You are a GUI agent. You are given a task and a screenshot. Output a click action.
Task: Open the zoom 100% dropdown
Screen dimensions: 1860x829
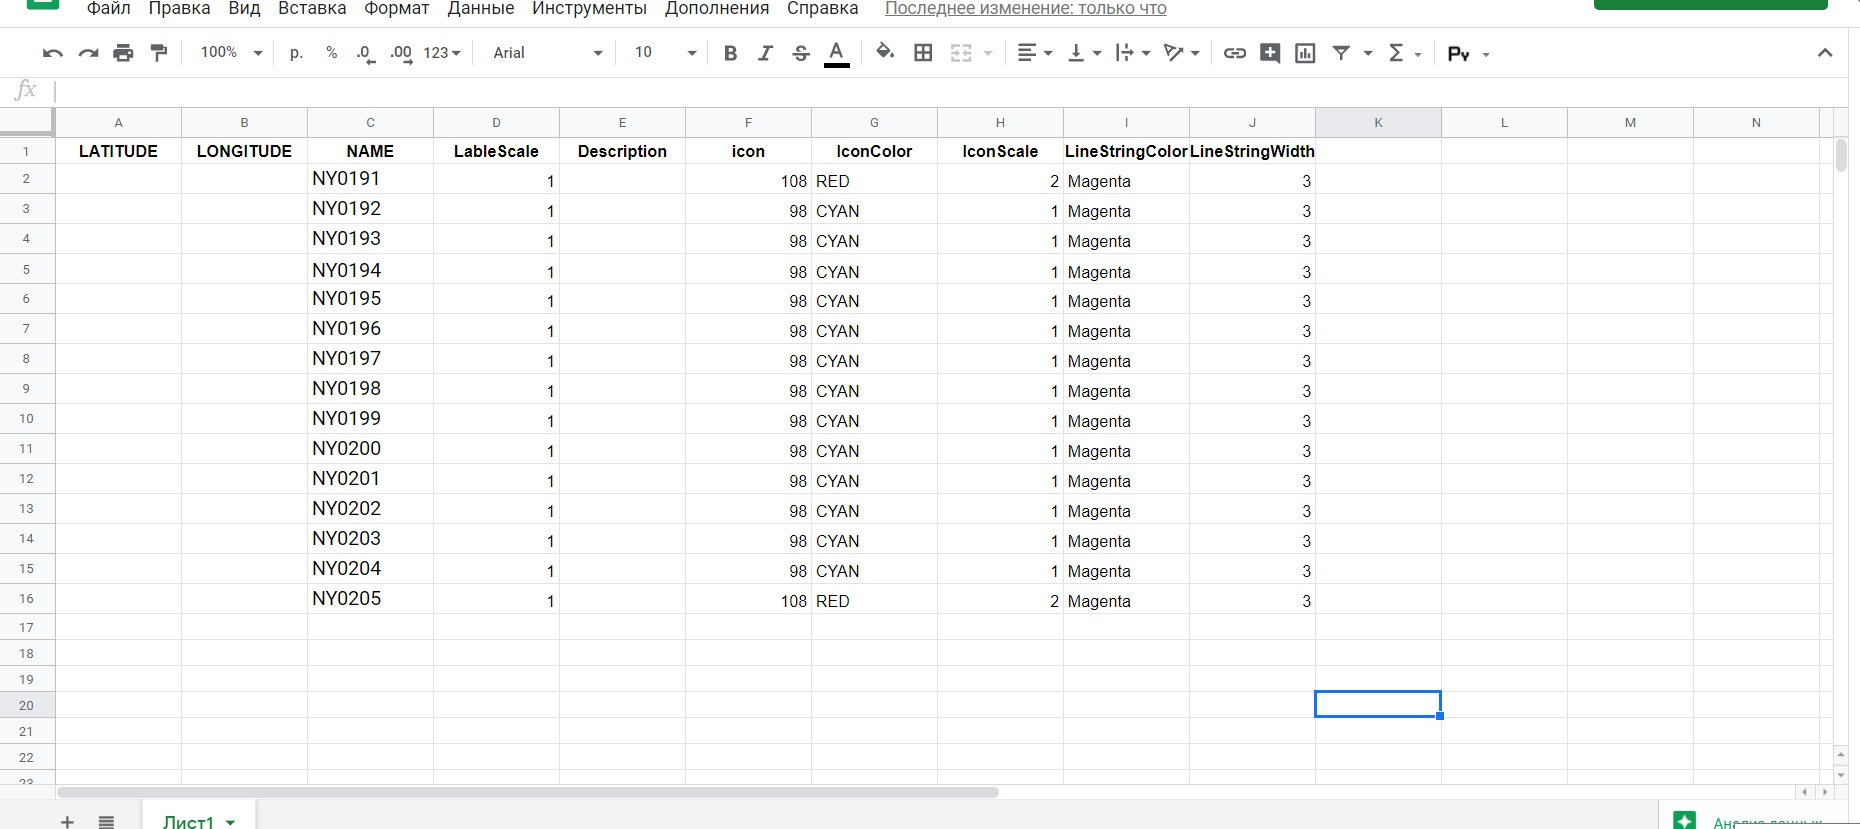[x=231, y=53]
